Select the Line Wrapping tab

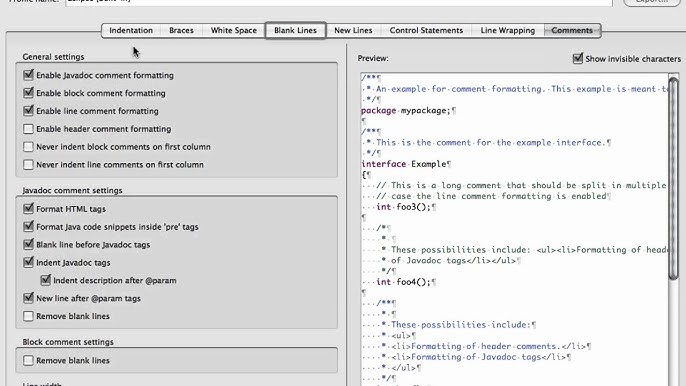coord(508,31)
